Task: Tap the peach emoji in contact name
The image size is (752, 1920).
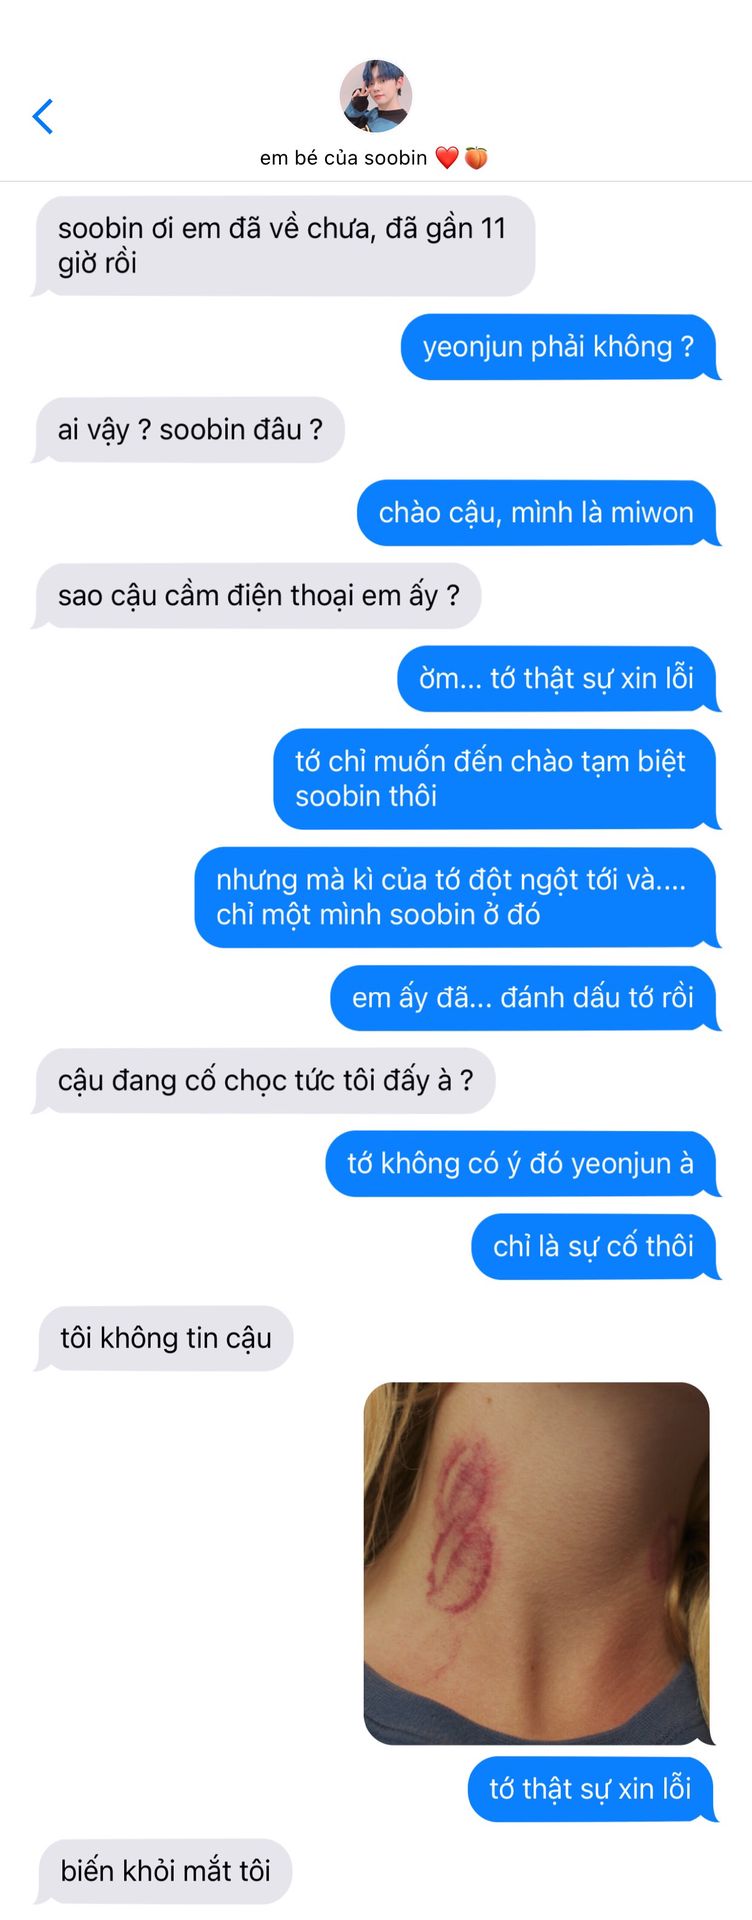Action: tap(476, 158)
